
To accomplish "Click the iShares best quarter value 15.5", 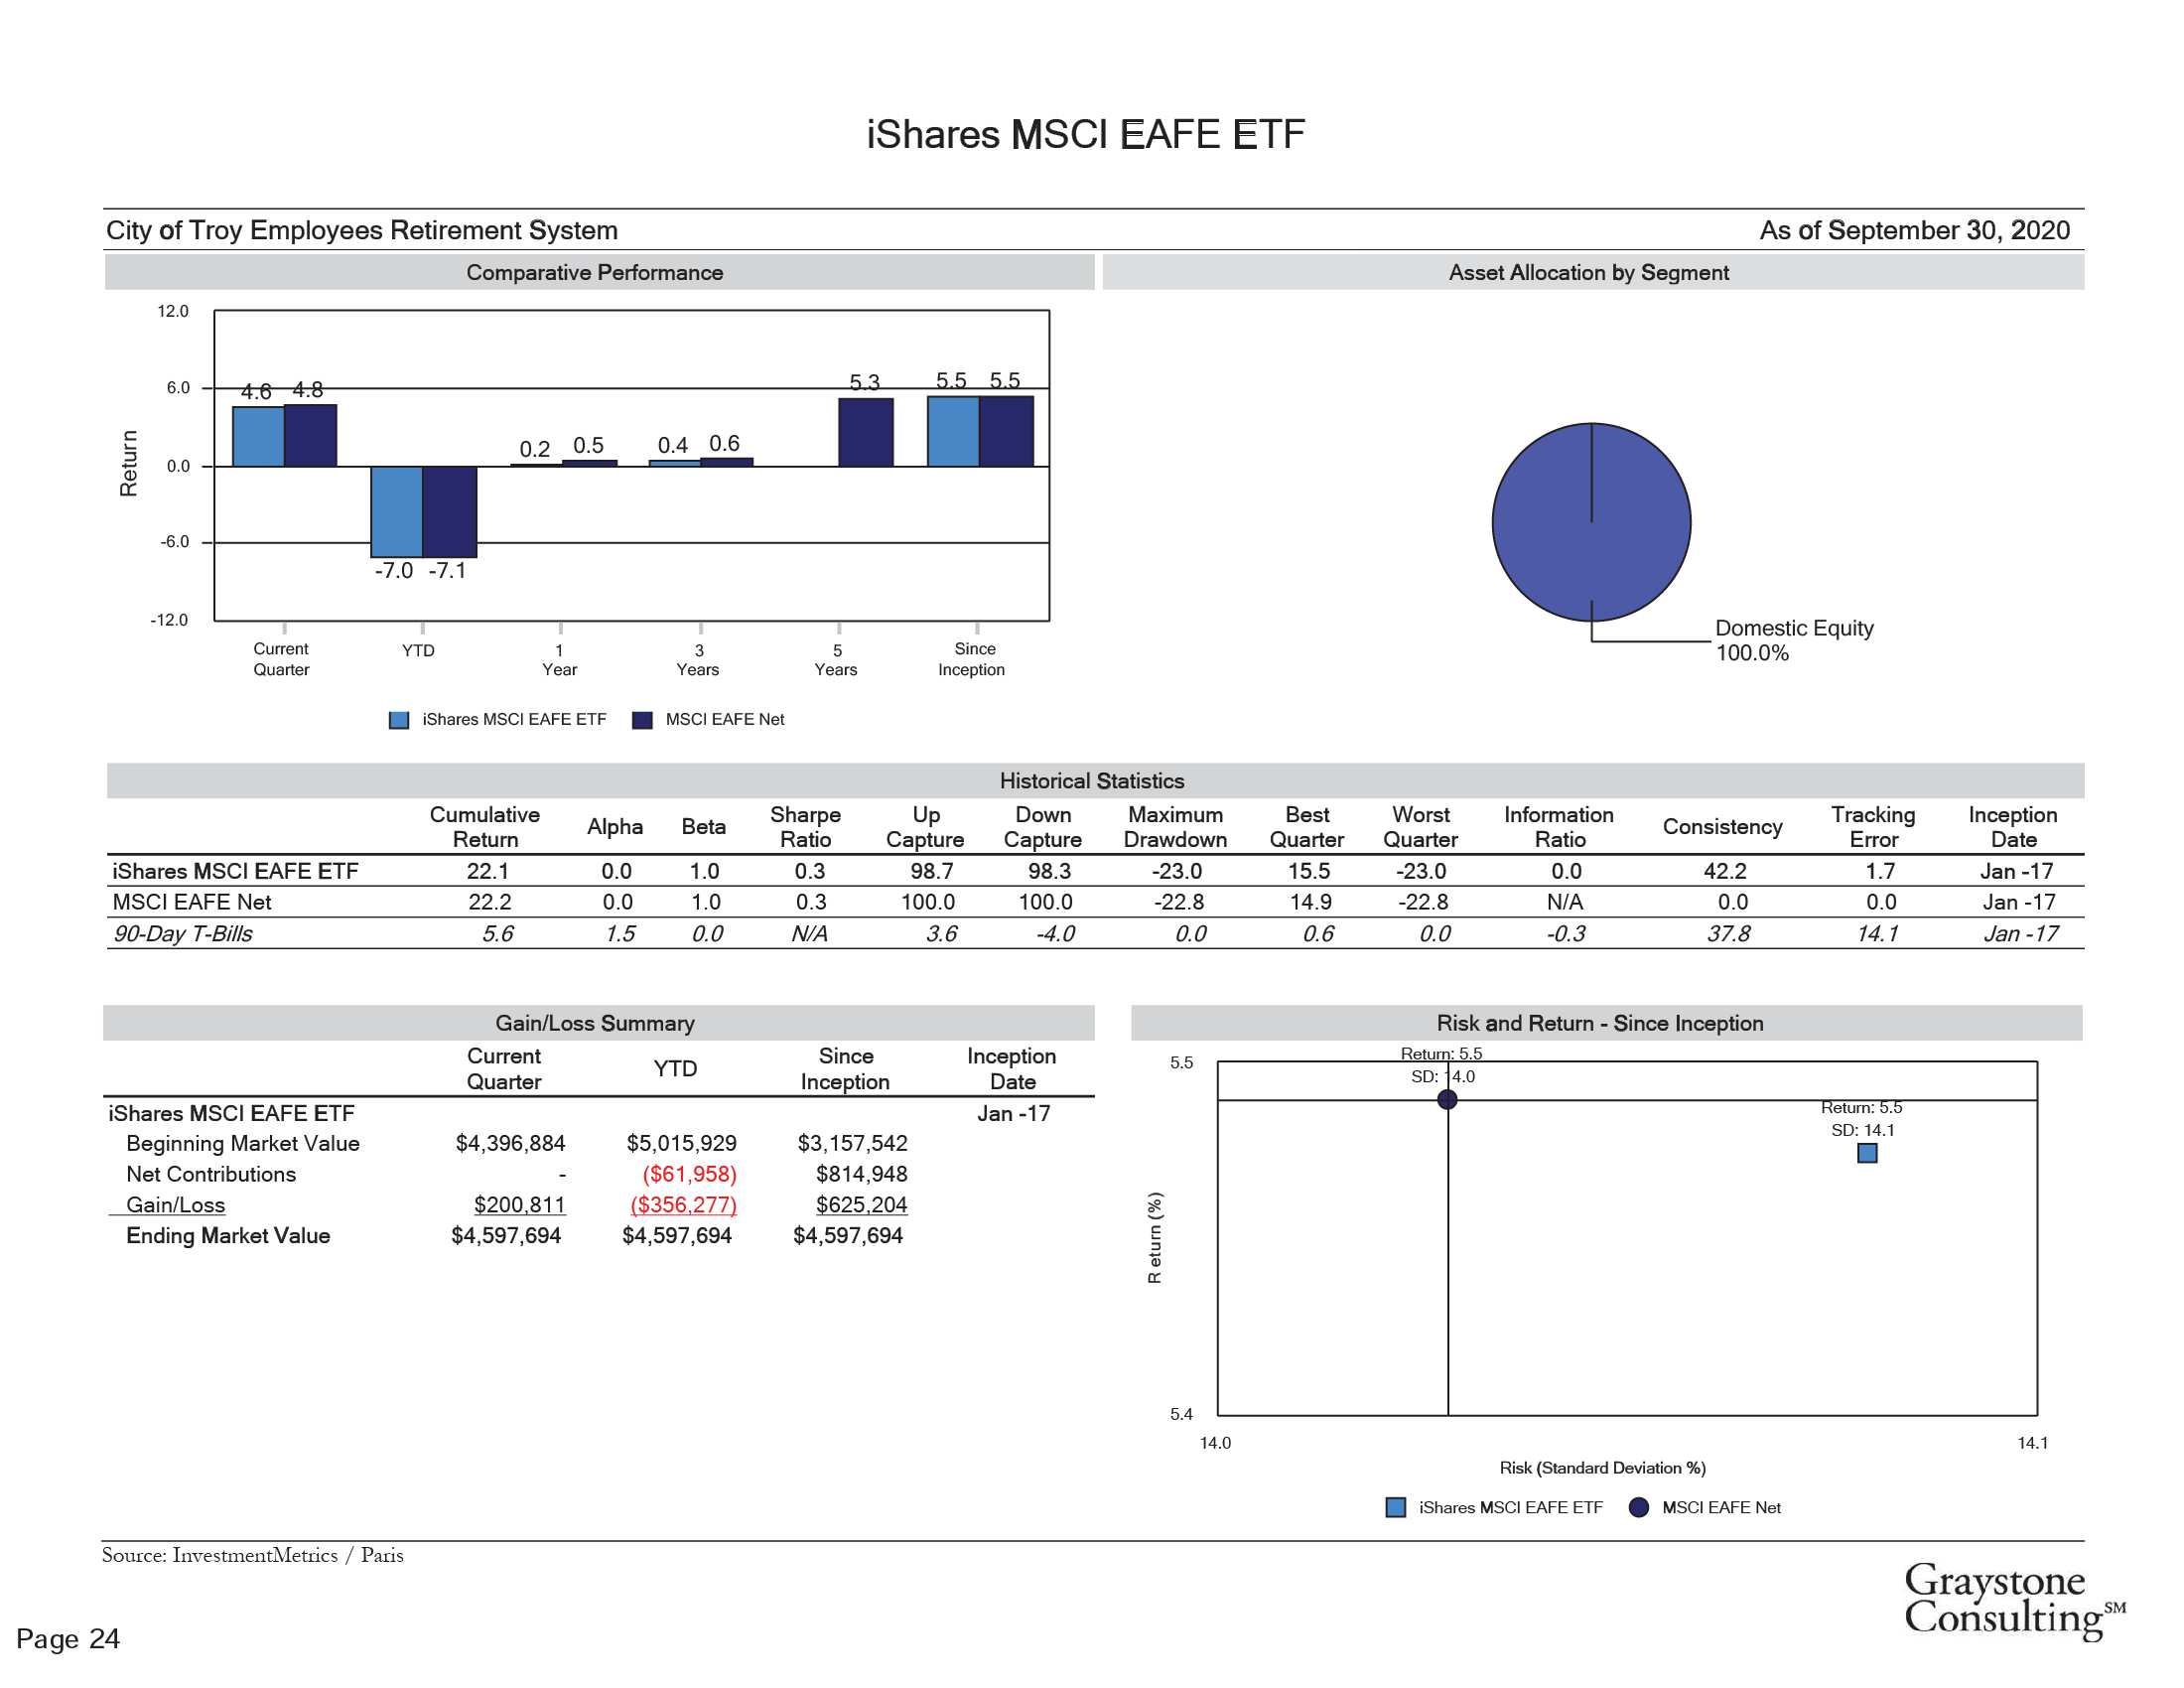I will click(1309, 871).
